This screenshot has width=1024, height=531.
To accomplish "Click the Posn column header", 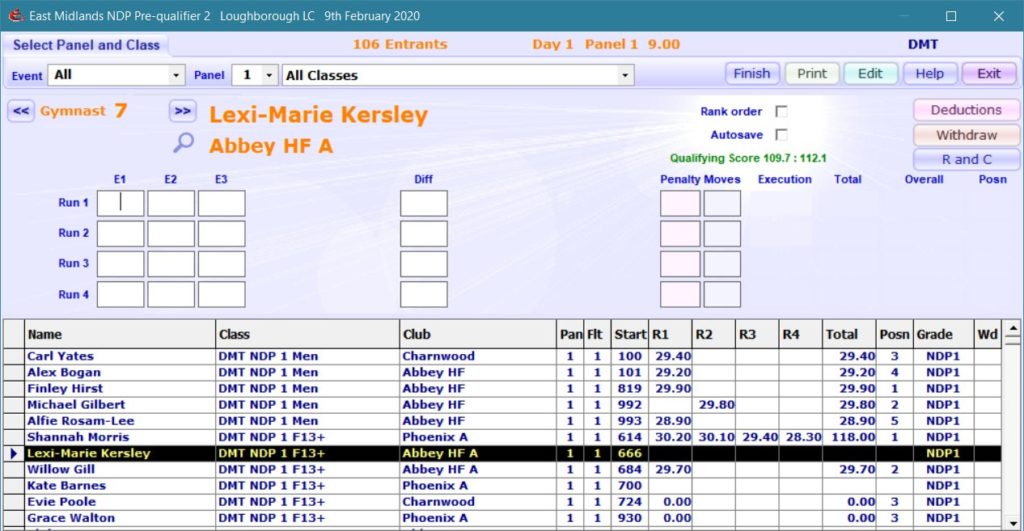I will click(894, 334).
